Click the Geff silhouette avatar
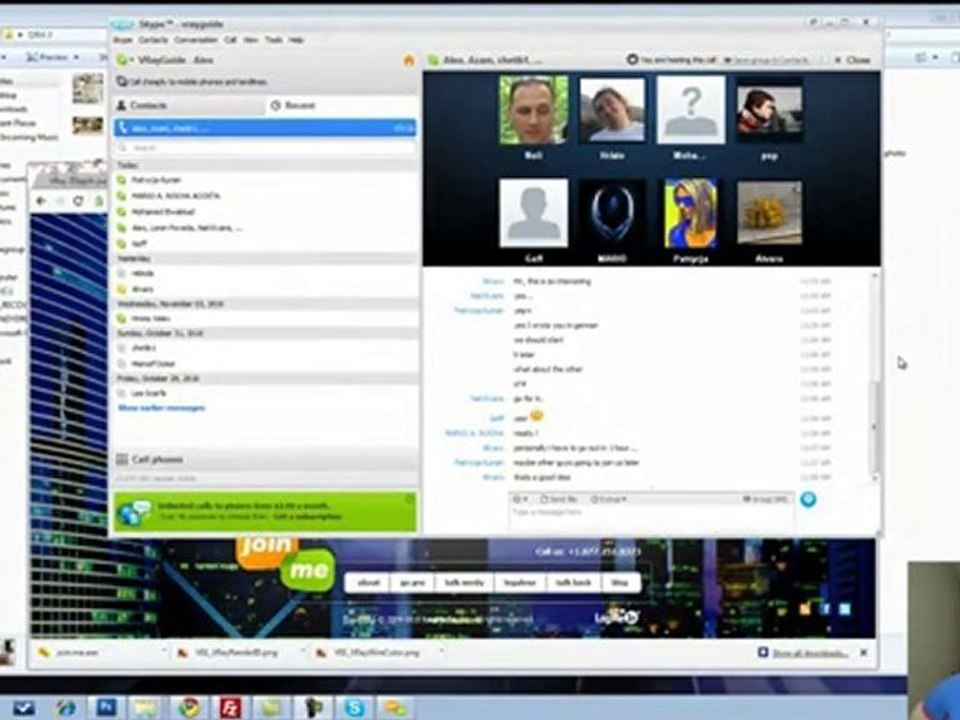Screen dimensions: 960x720 (x=533, y=213)
